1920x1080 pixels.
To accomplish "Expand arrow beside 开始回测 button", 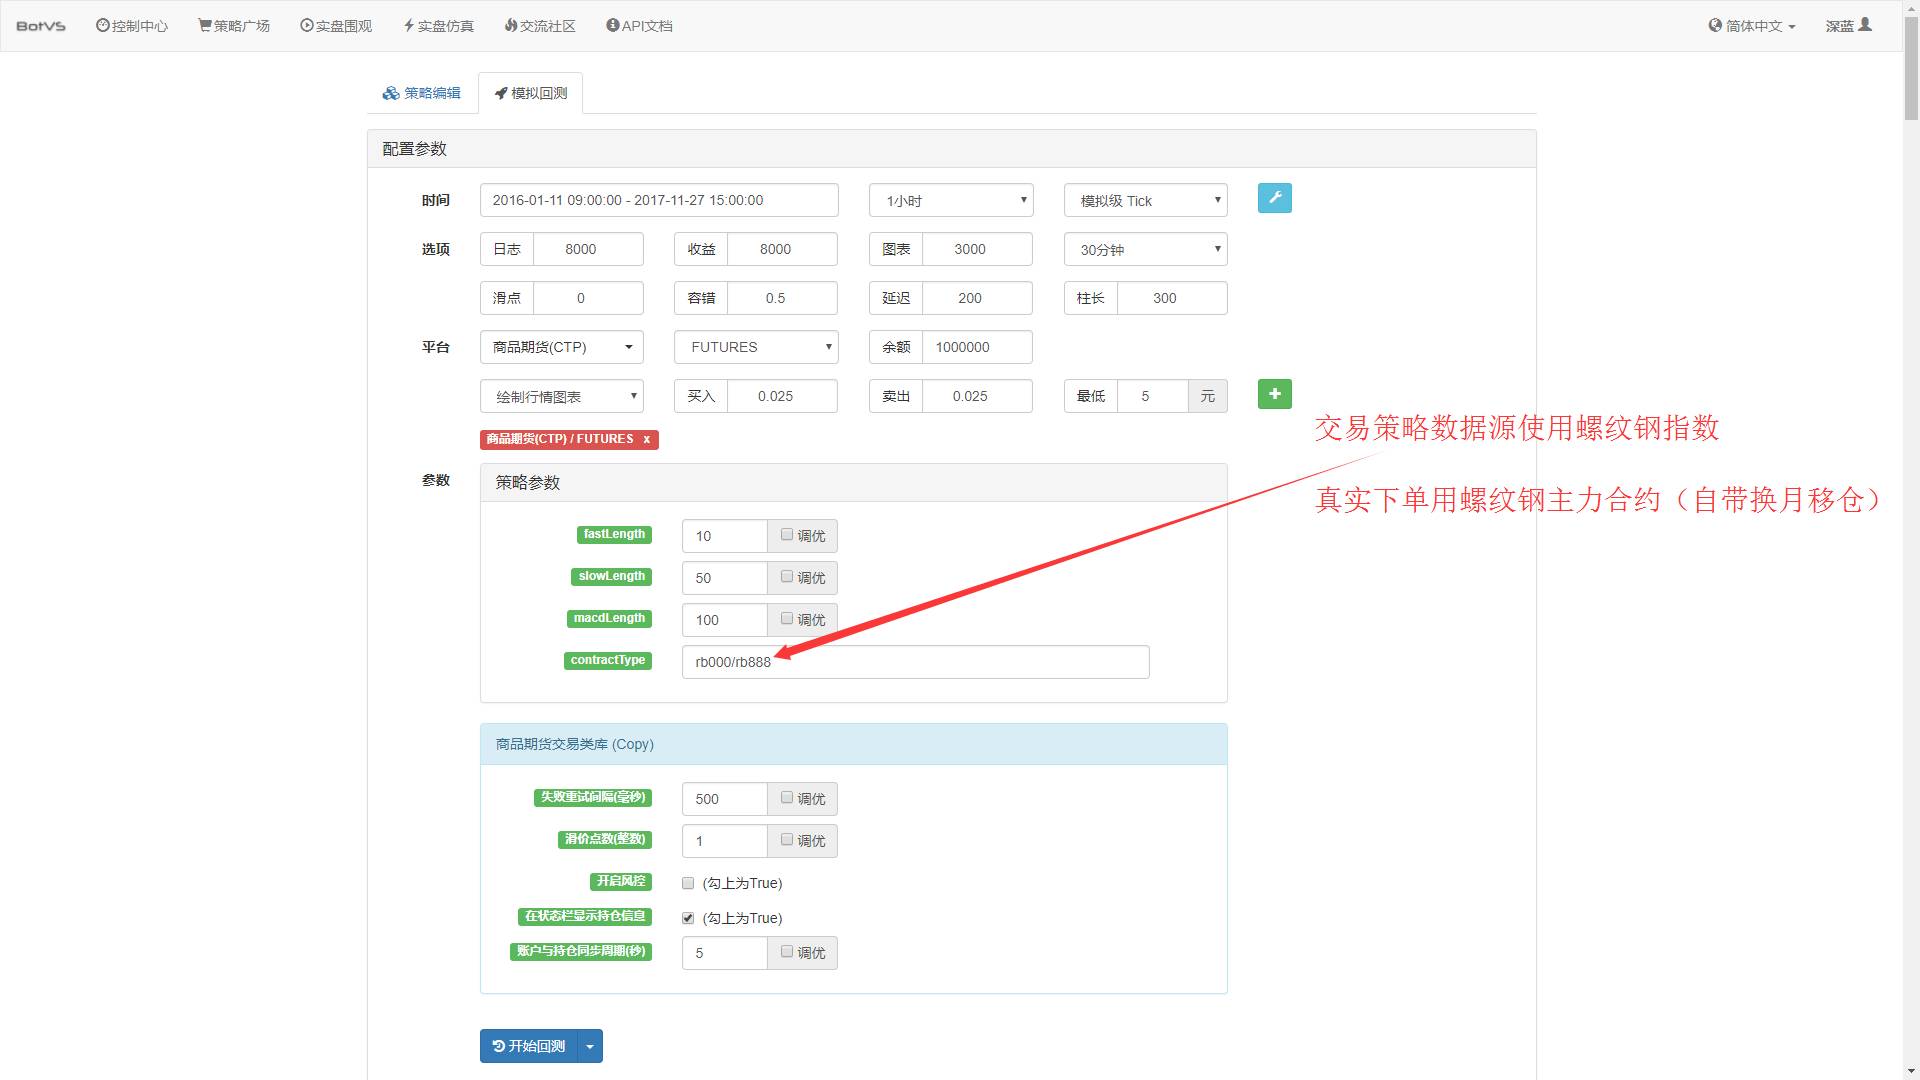I will (590, 1046).
